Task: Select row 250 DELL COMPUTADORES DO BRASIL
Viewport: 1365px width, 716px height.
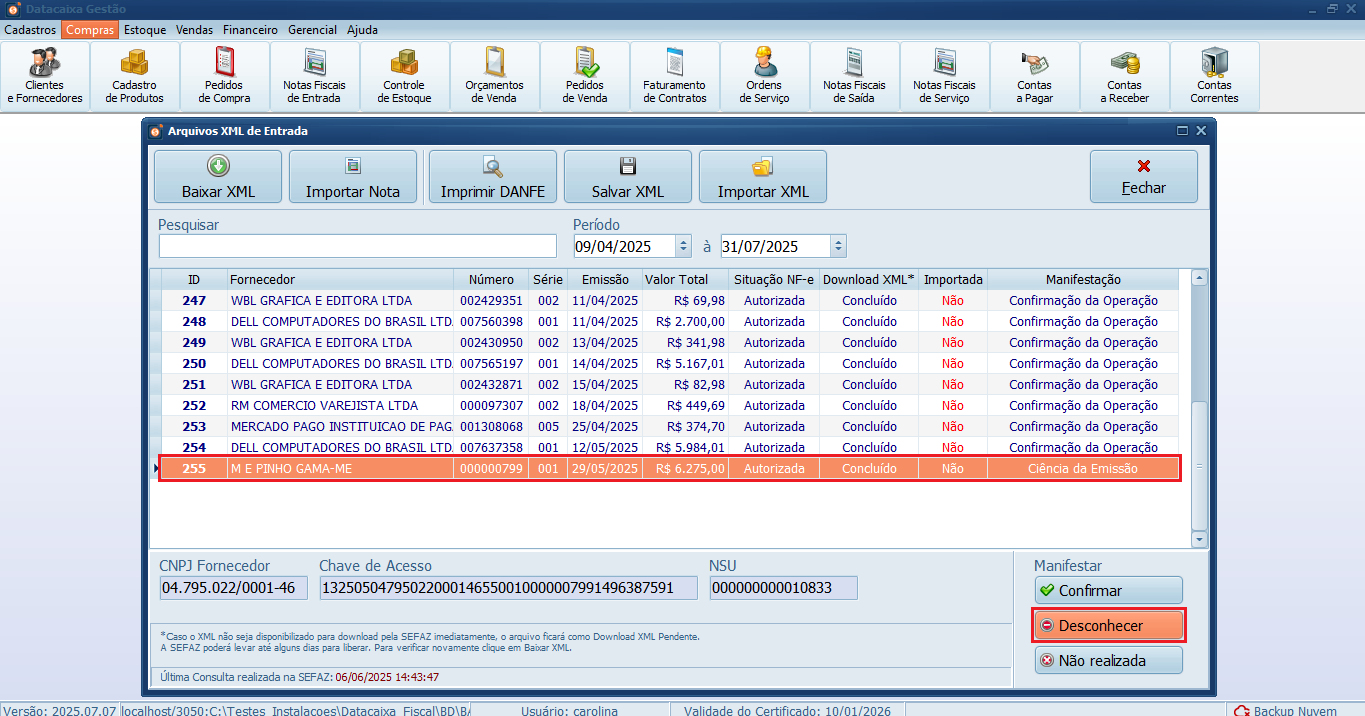Action: 340,364
